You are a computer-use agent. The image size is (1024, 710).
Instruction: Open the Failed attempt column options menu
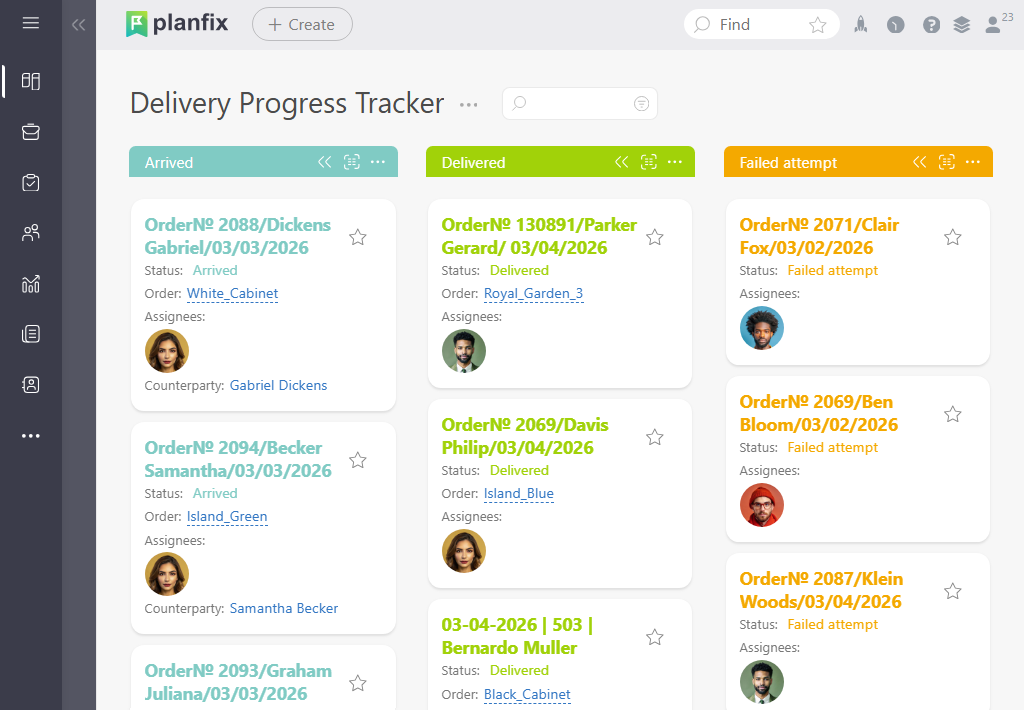click(x=975, y=161)
